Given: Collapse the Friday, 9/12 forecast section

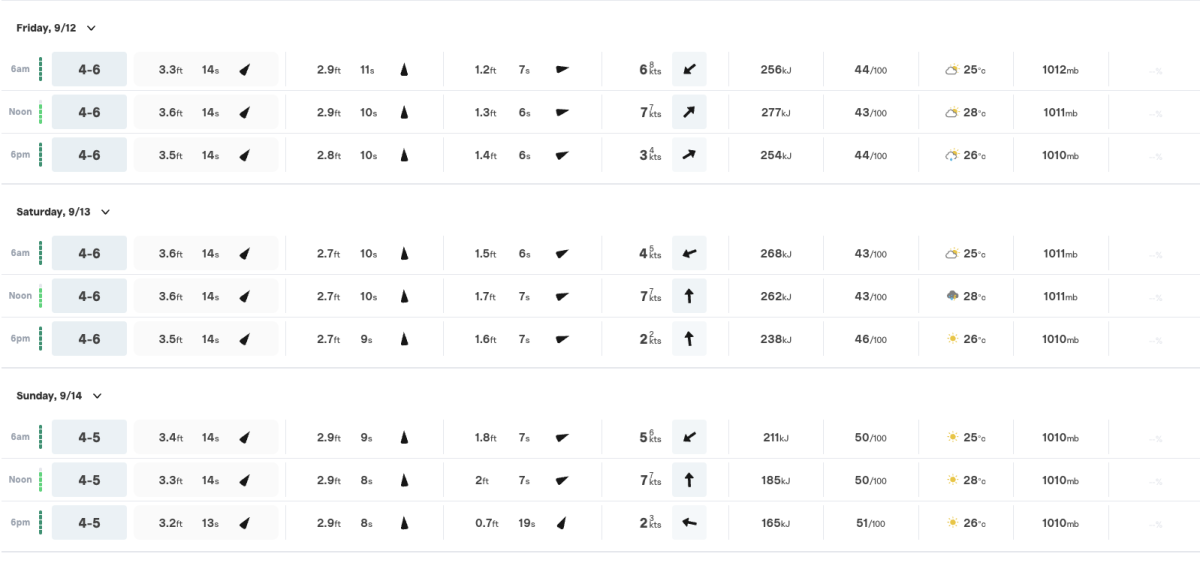Looking at the screenshot, I should (92, 28).
